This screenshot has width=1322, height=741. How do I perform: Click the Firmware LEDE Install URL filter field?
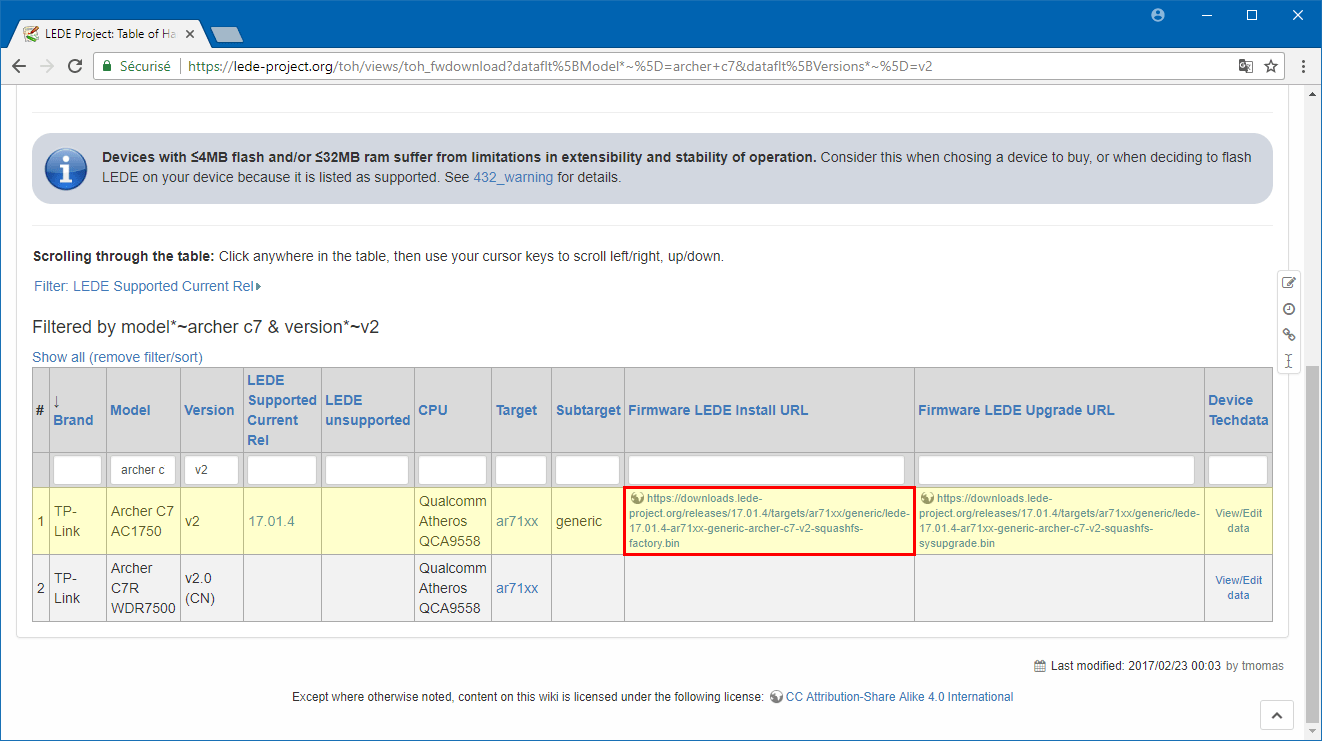tap(767, 470)
